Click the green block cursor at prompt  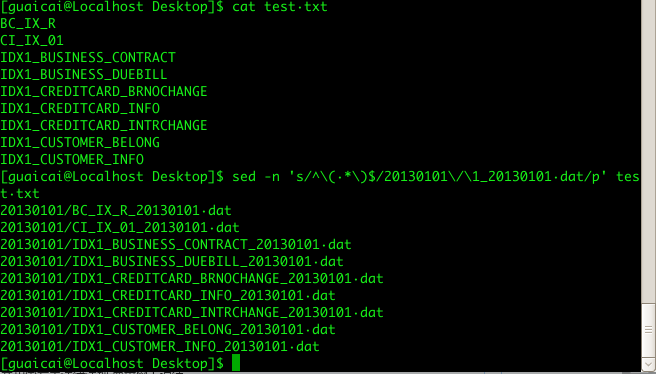click(x=236, y=363)
